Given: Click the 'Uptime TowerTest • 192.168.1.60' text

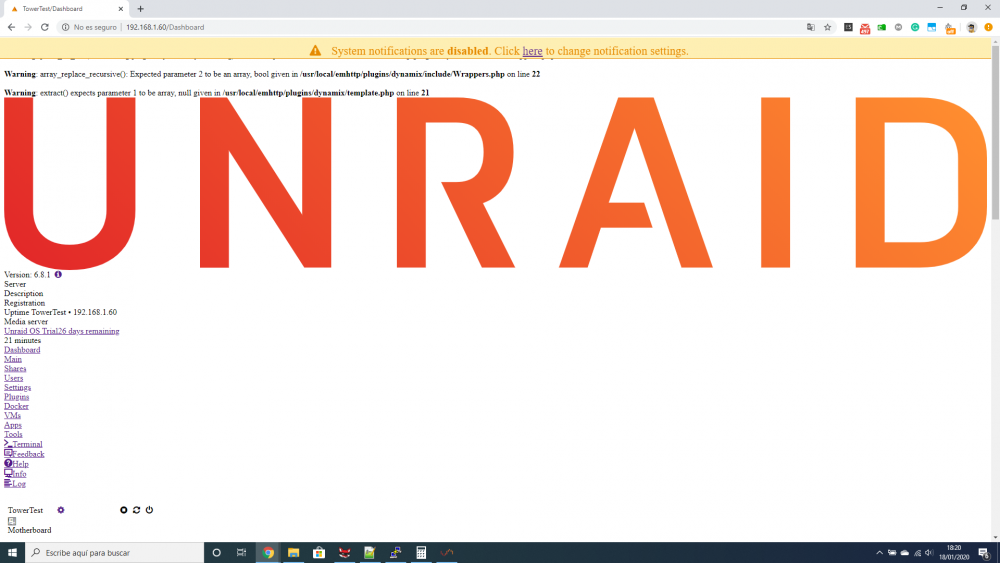Looking at the screenshot, I should pyautogui.click(x=61, y=312).
